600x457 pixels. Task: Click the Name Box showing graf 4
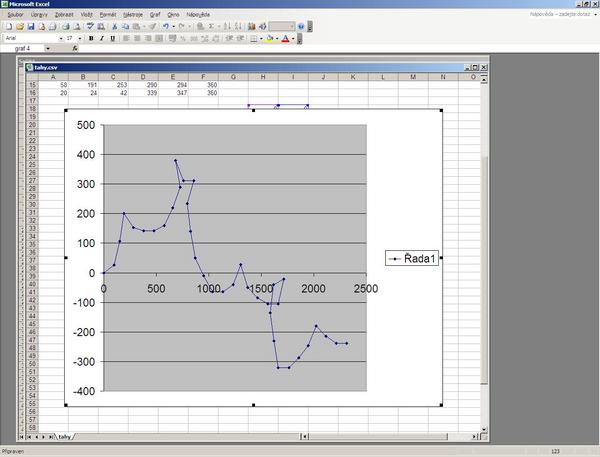[22, 48]
